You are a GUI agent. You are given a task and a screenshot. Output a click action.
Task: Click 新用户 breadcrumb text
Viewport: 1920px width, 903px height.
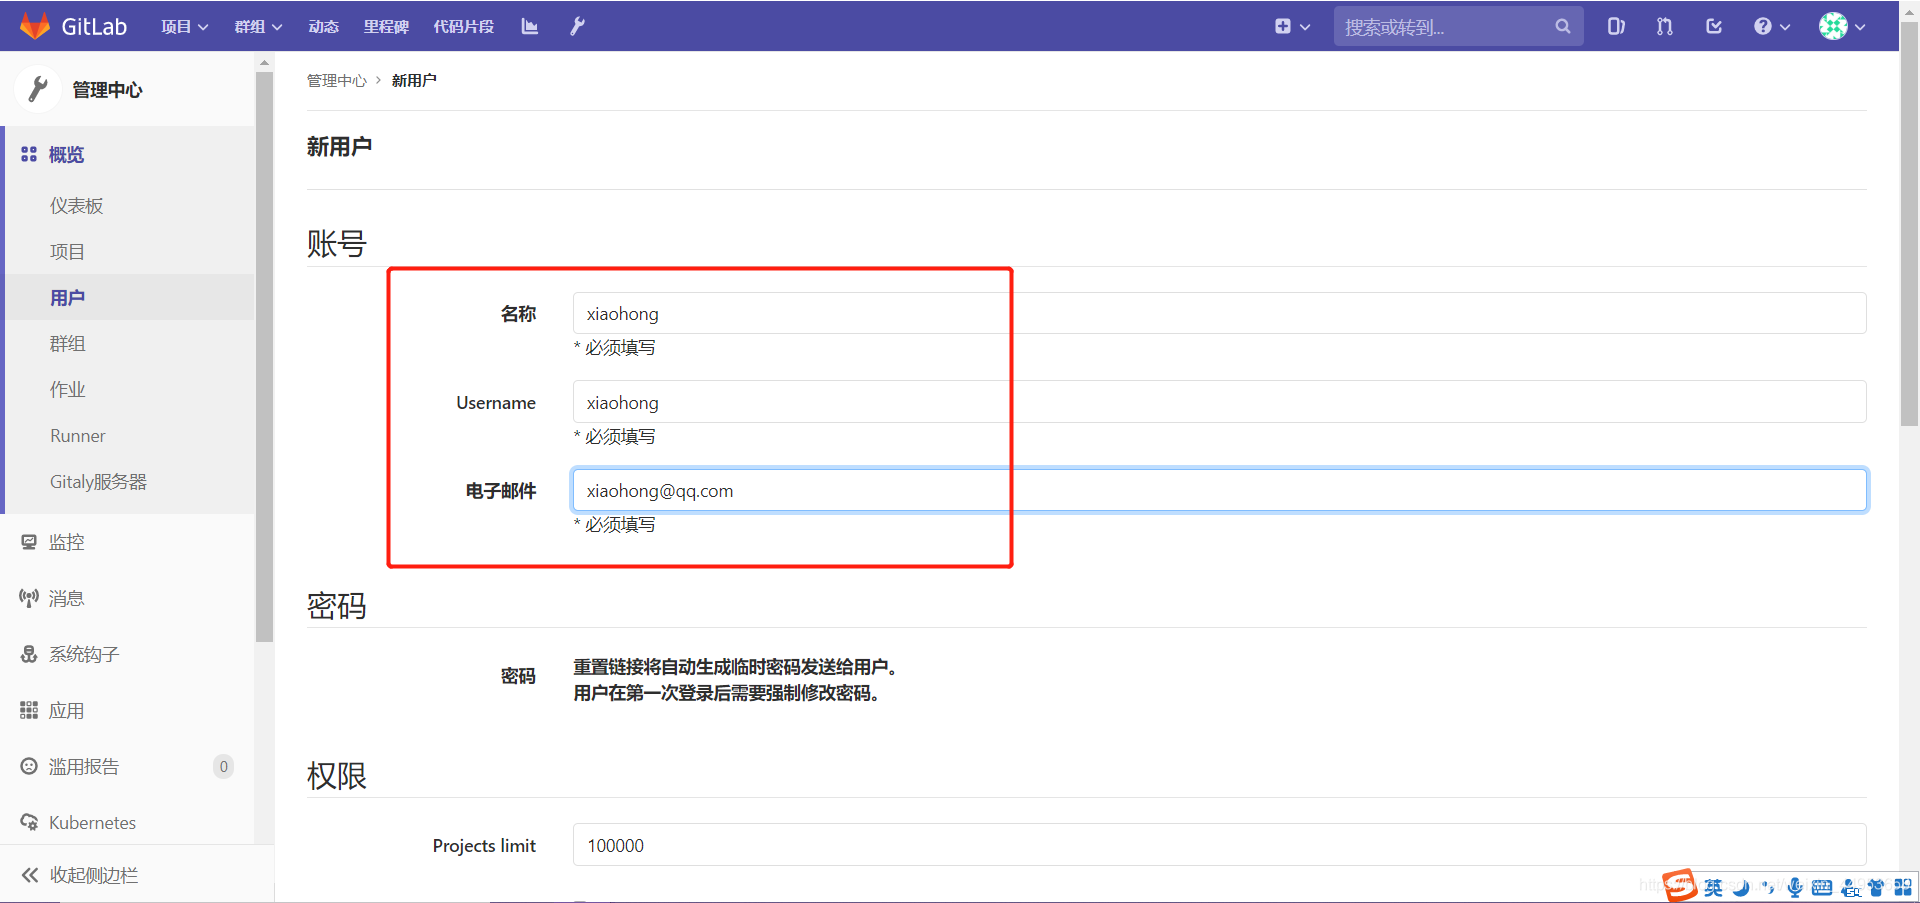pyautogui.click(x=414, y=80)
